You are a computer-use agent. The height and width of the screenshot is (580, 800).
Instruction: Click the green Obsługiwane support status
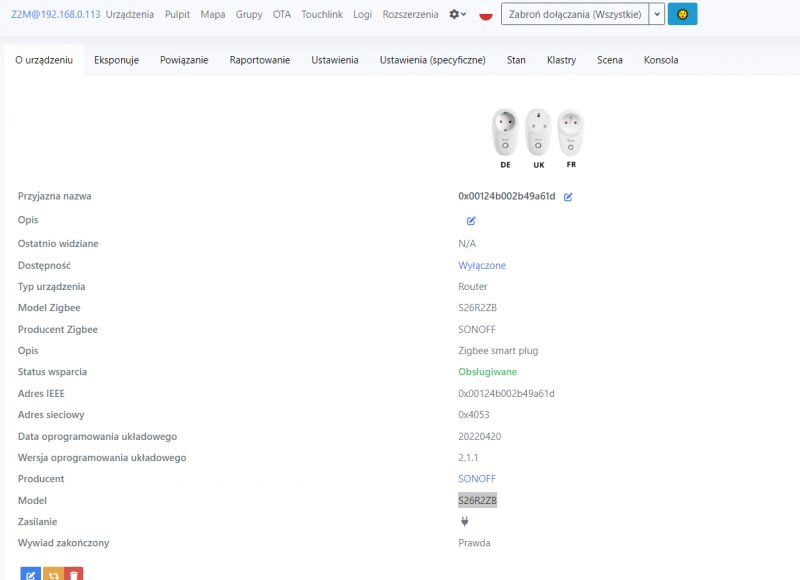[487, 372]
